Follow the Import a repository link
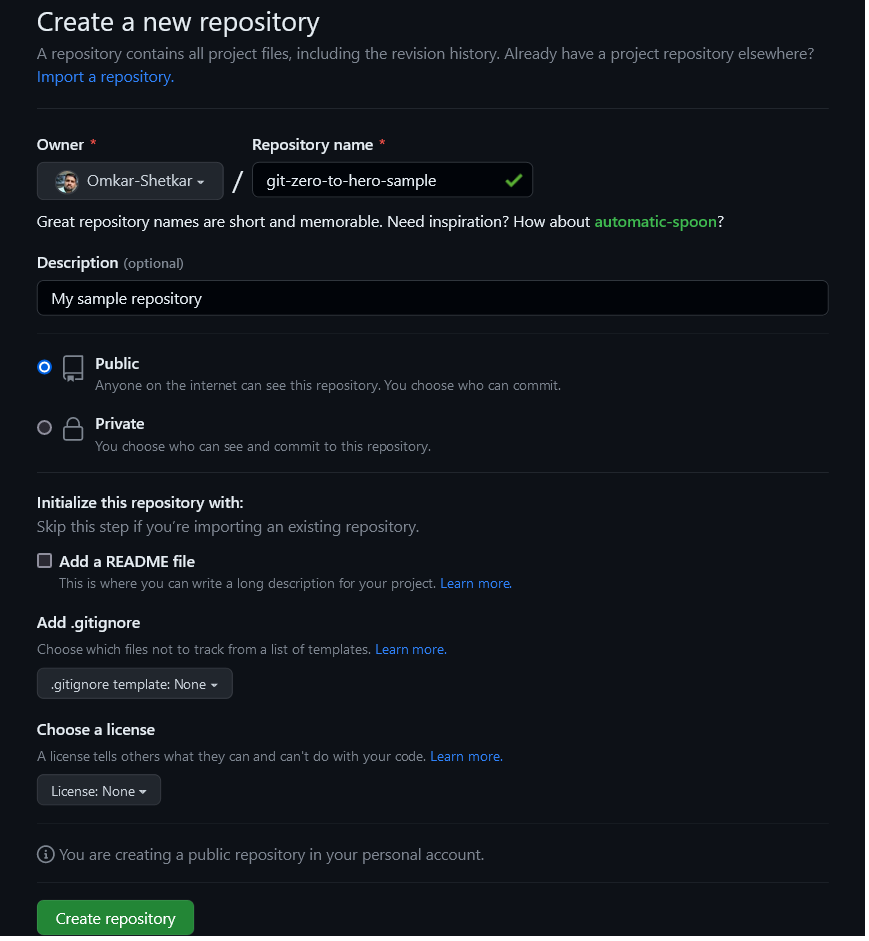The image size is (869, 941). pyautogui.click(x=105, y=76)
